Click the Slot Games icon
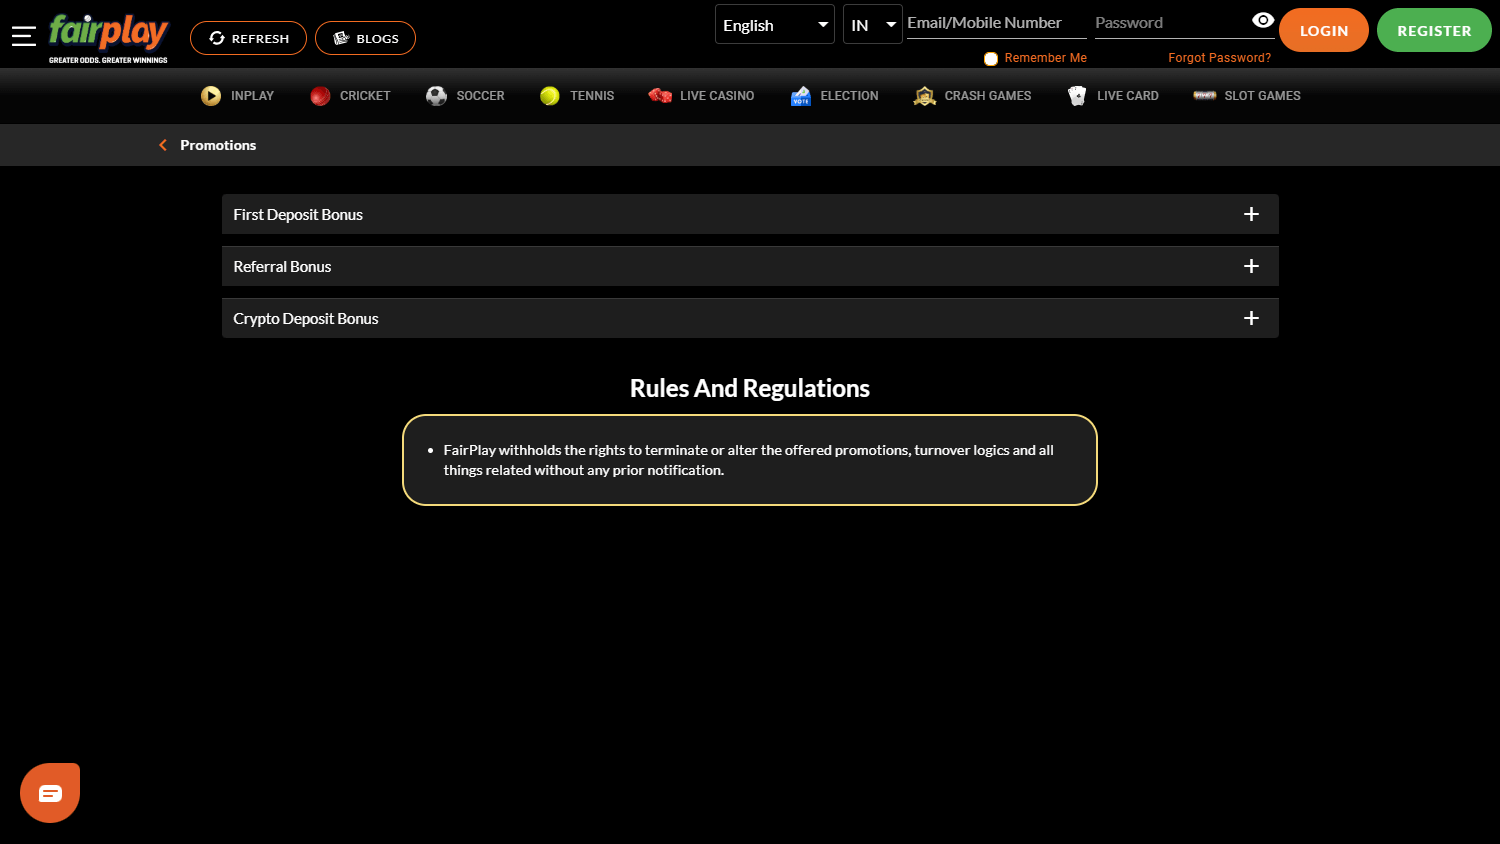The image size is (1500, 844). click(x=1205, y=96)
